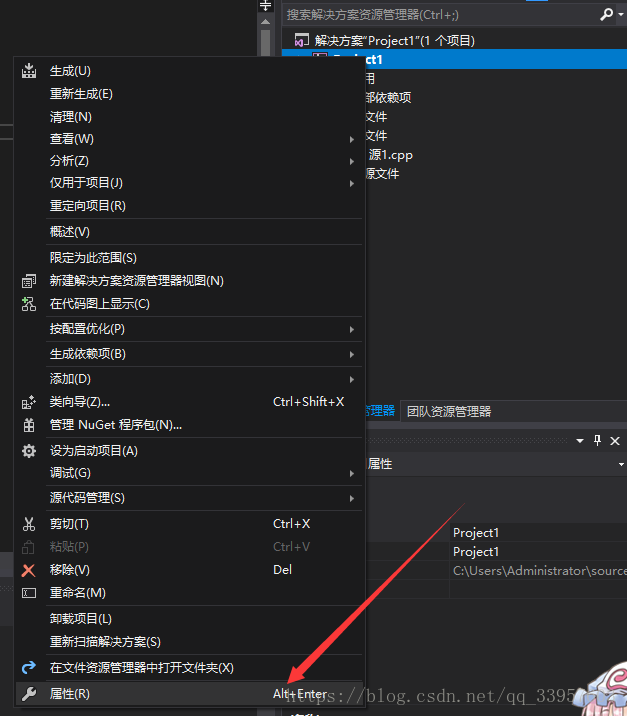Select 重定向项目(R) menu item
Image resolution: width=627 pixels, height=716 pixels.
pos(87,206)
